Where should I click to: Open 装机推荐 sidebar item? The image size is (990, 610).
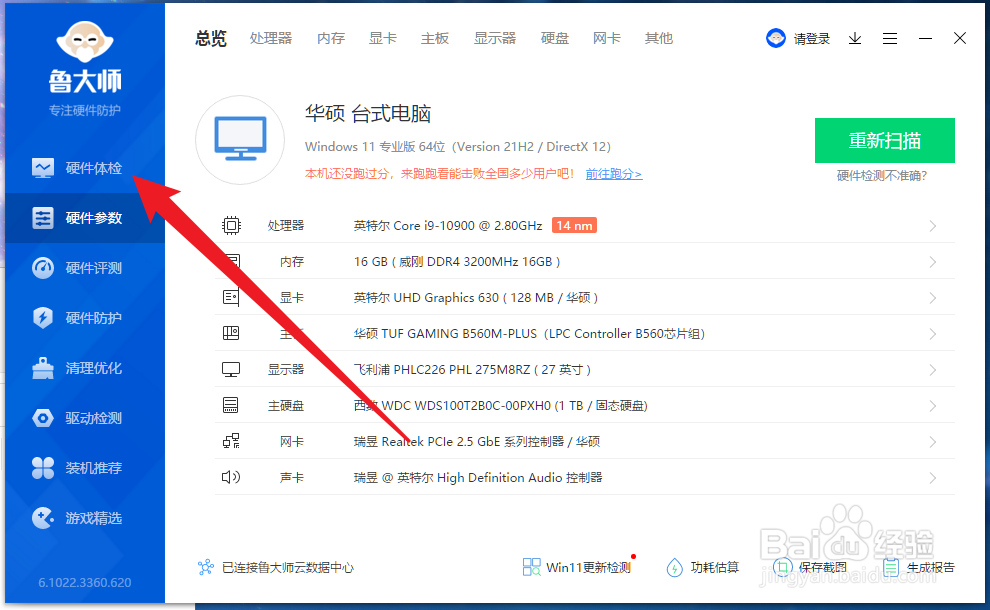coord(85,468)
